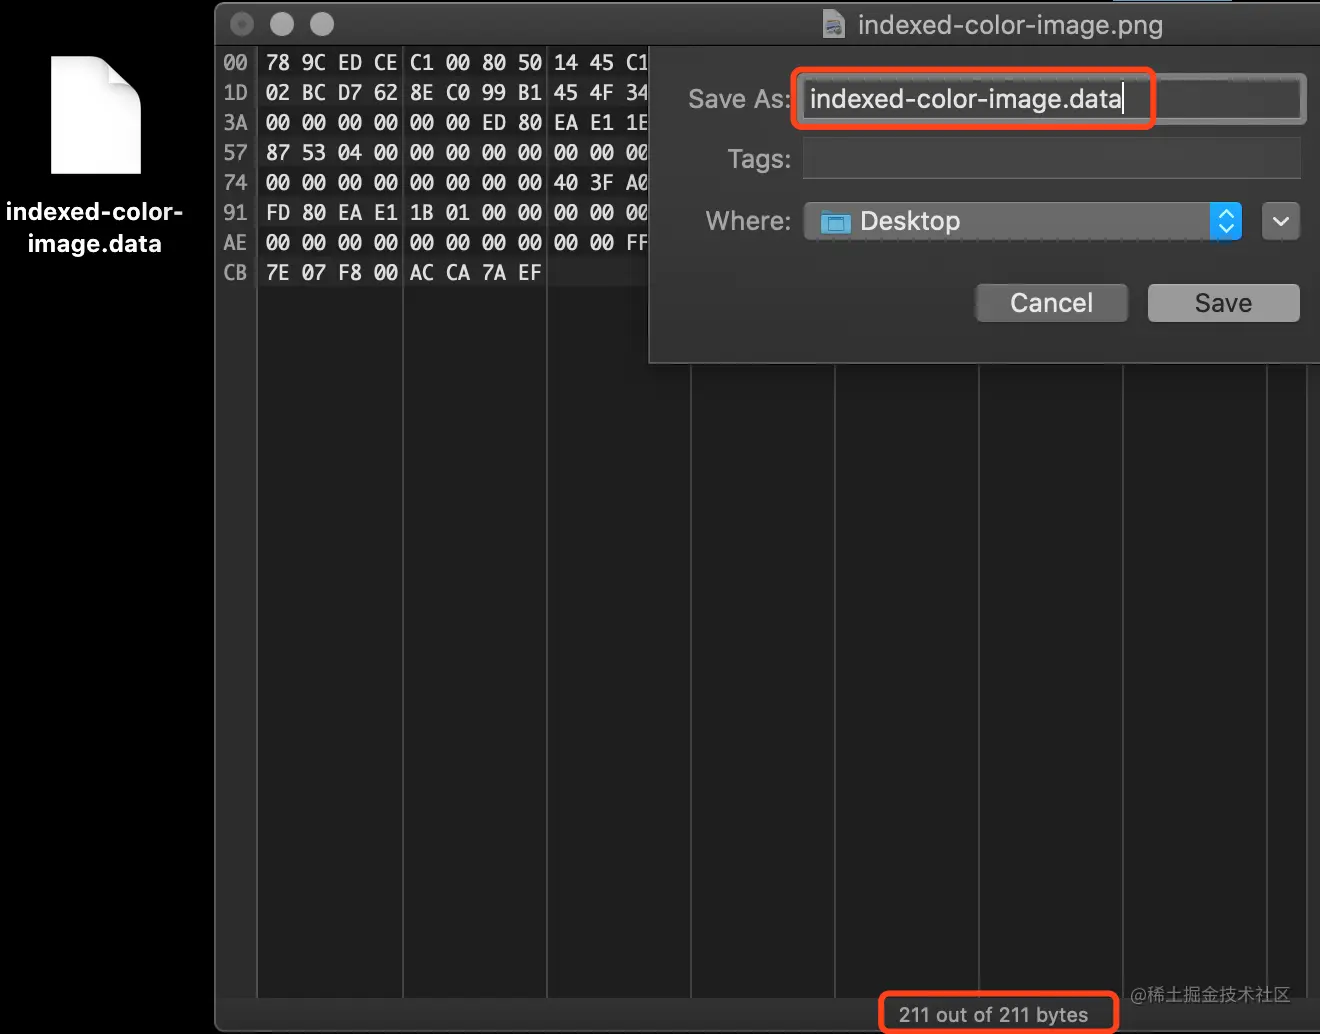This screenshot has width=1320, height=1034.
Task: Save the file as indexed-color-image.data
Action: click(1223, 302)
